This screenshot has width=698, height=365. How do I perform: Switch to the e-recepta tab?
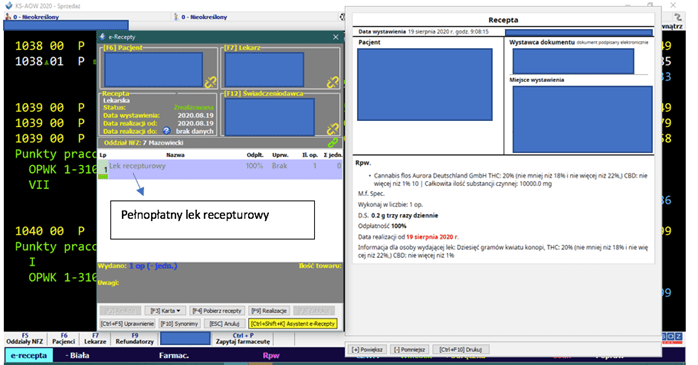[x=29, y=355]
